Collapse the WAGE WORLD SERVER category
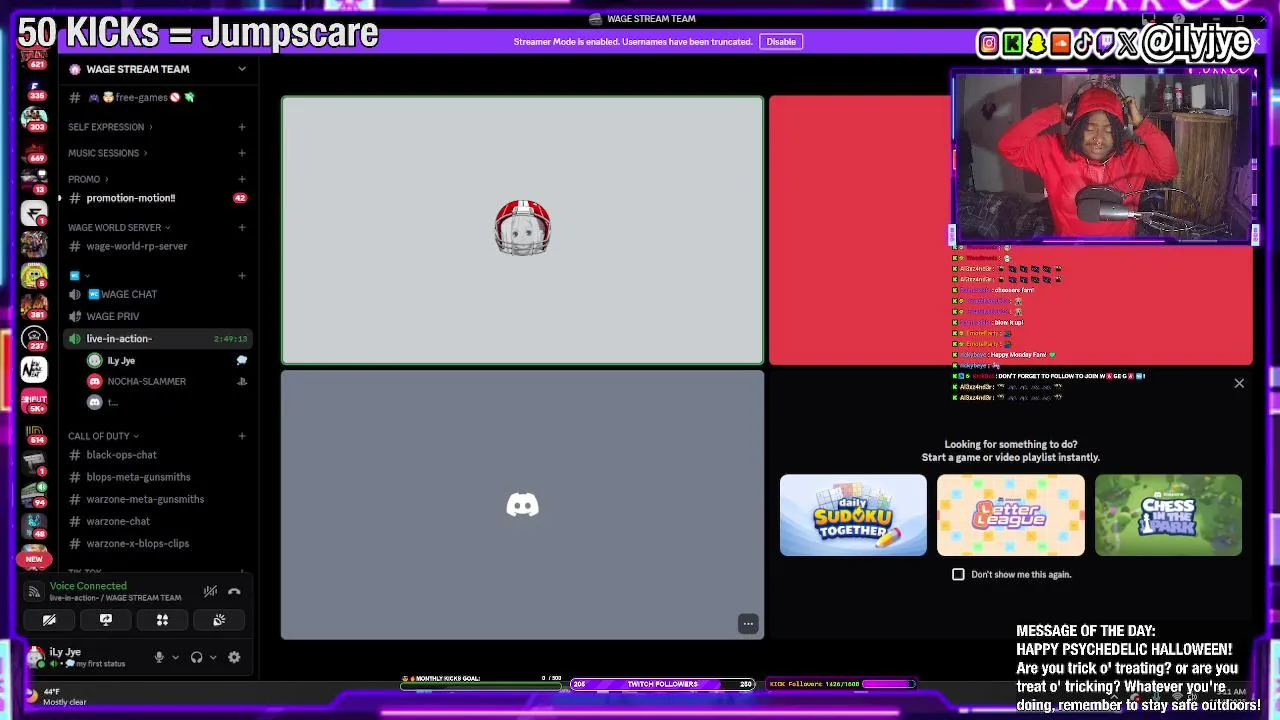This screenshot has height=720, width=1280. (x=119, y=227)
